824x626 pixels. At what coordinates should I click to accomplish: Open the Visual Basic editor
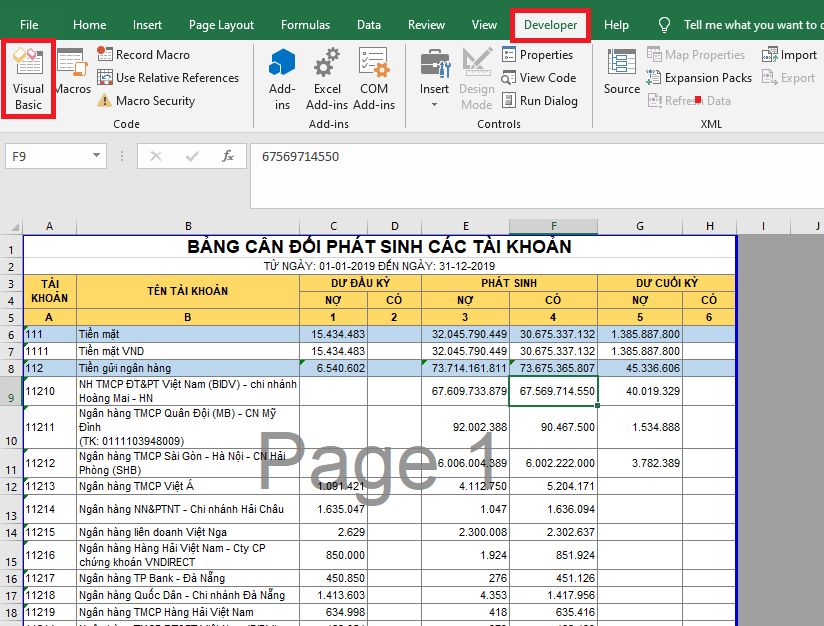point(28,77)
